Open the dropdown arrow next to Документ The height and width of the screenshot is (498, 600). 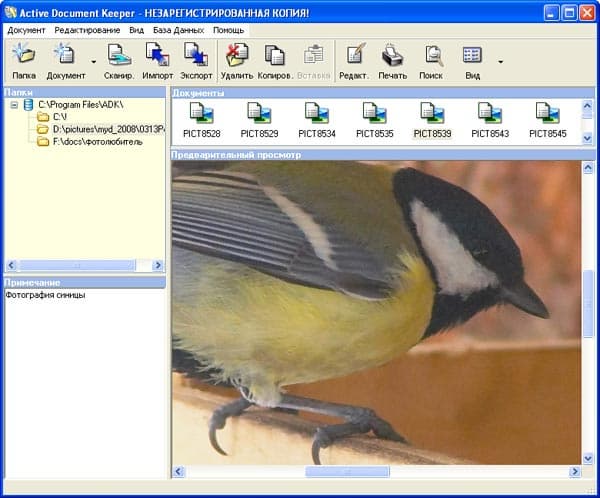click(93, 61)
